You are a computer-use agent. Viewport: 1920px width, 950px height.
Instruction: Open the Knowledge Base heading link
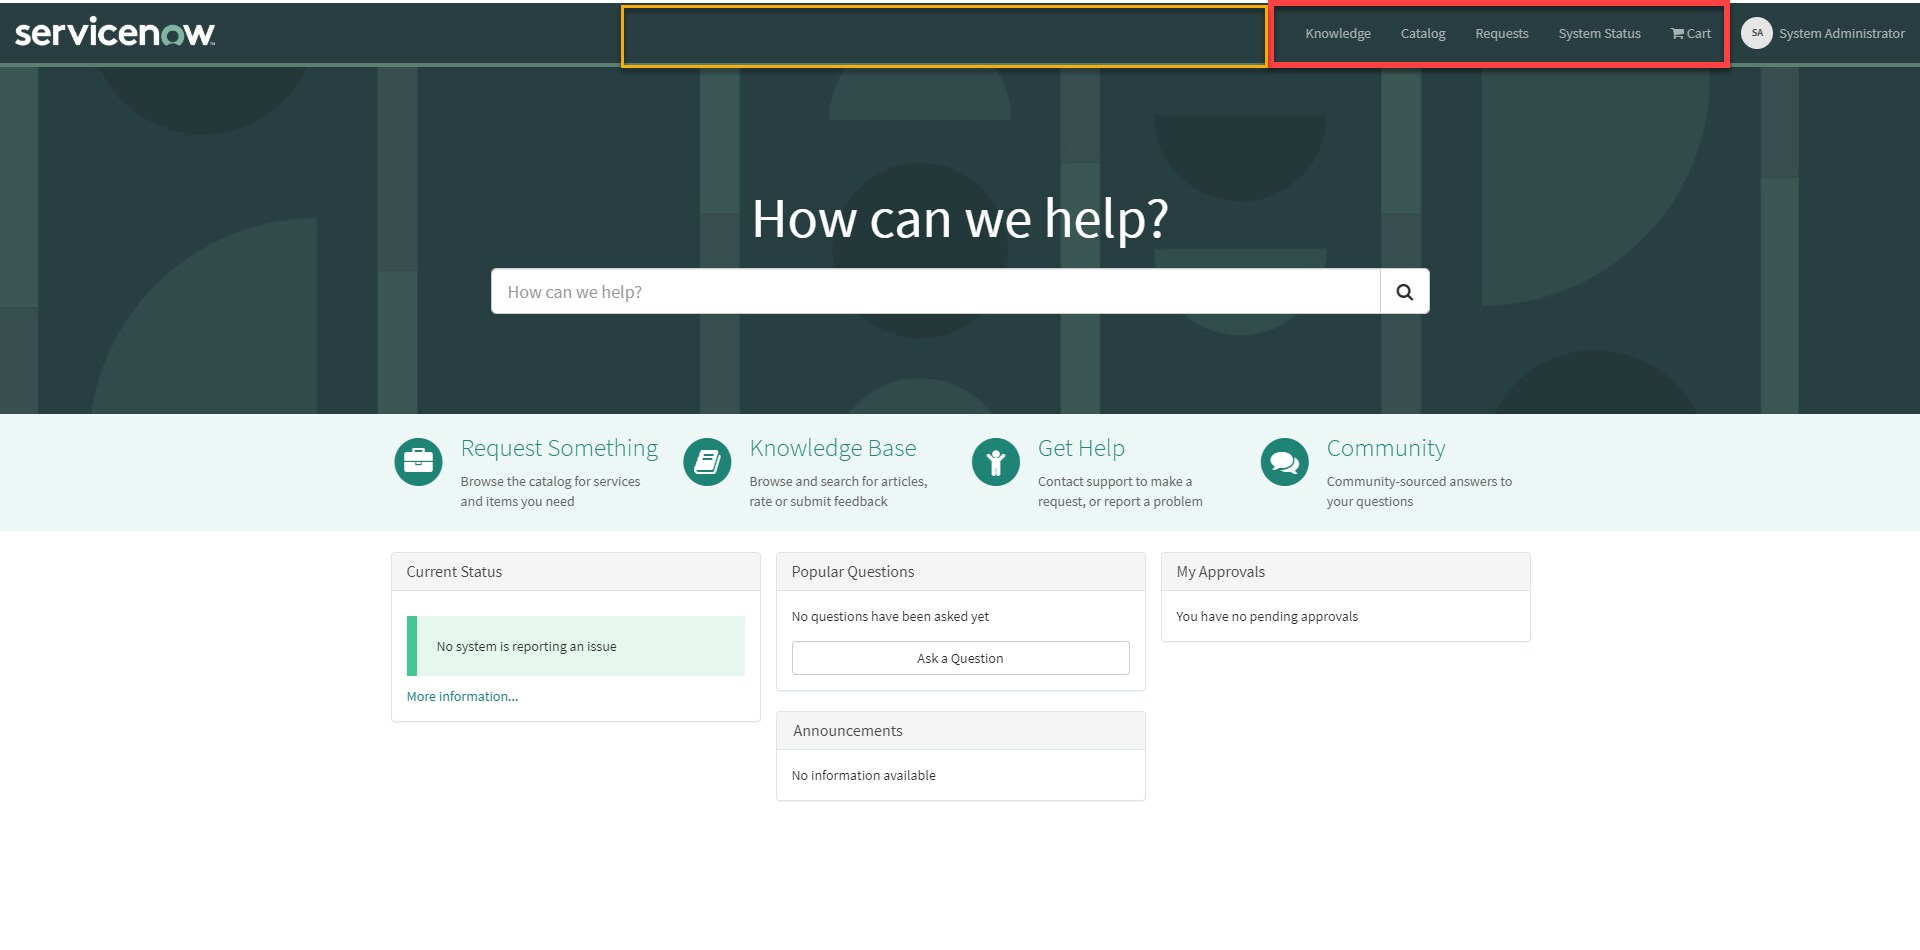(833, 448)
